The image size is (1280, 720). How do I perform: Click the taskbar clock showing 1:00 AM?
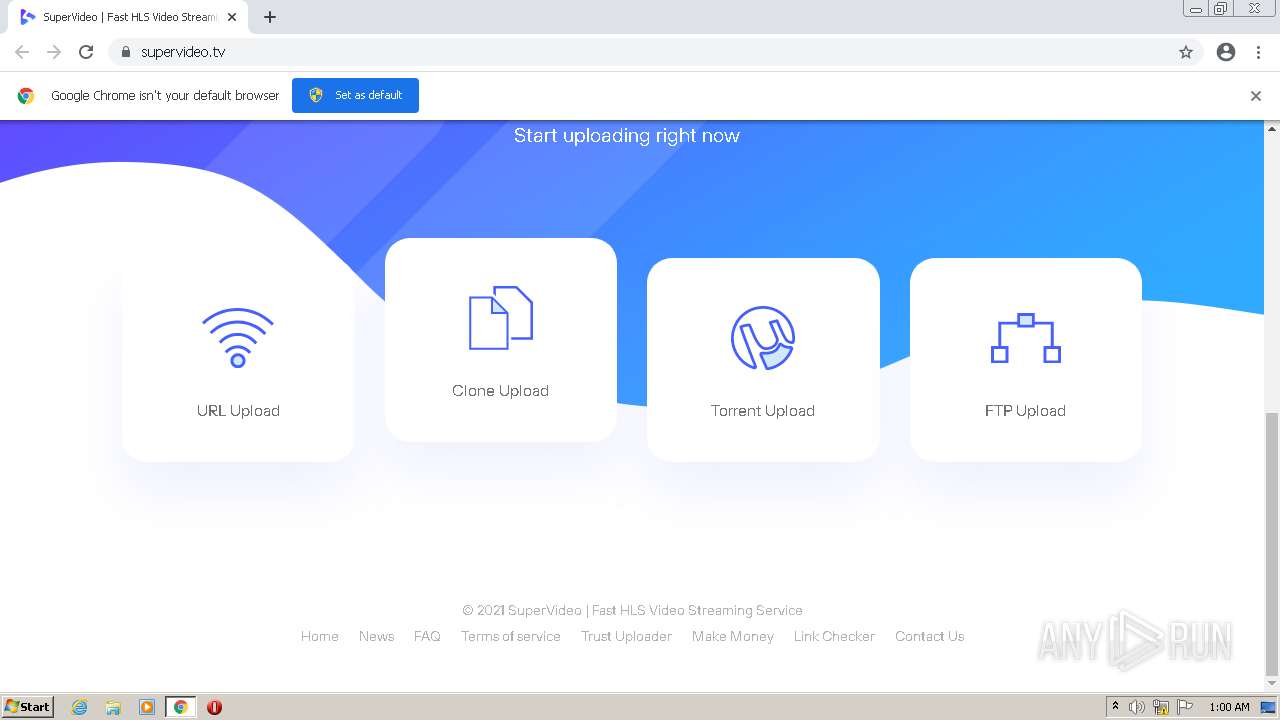click(1229, 707)
